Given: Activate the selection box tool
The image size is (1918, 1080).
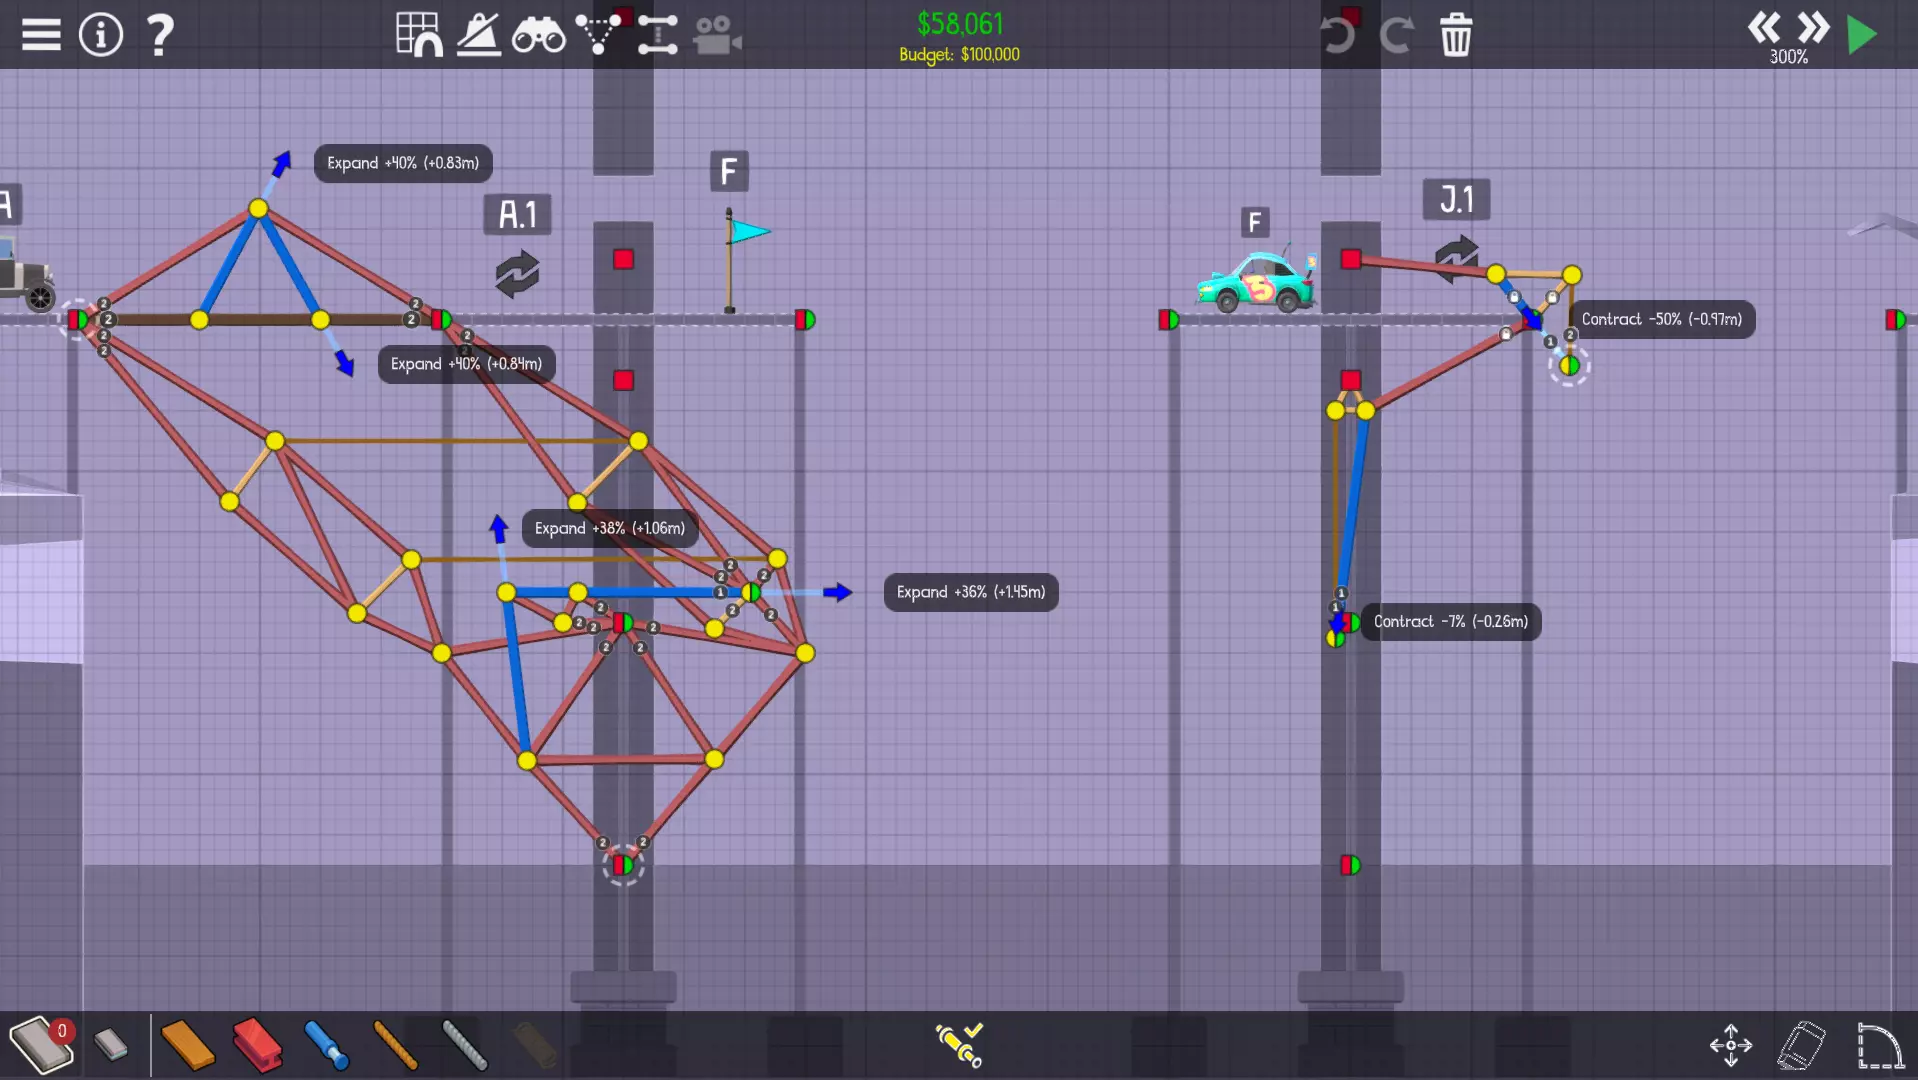Looking at the screenshot, I should 1879,1045.
